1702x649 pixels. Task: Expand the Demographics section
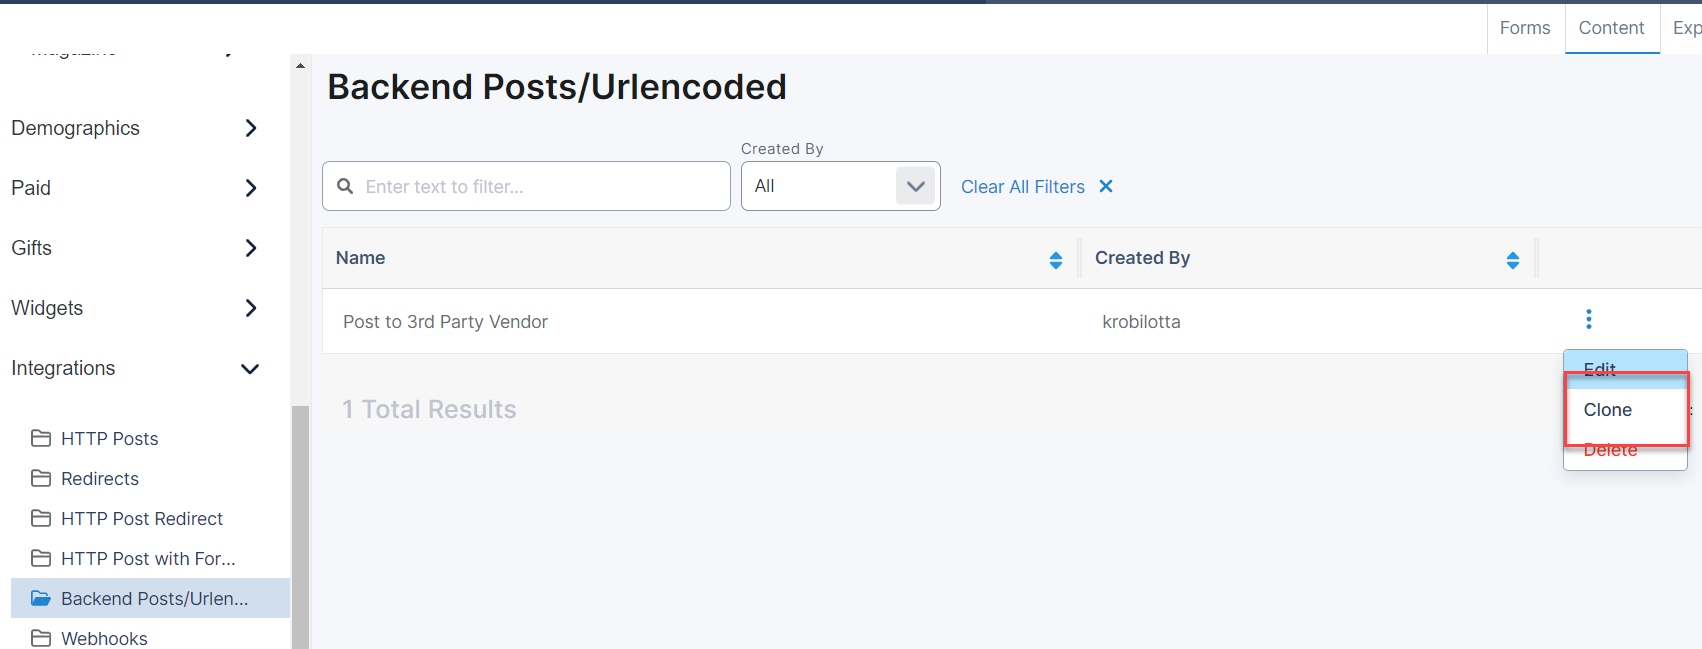(x=250, y=128)
